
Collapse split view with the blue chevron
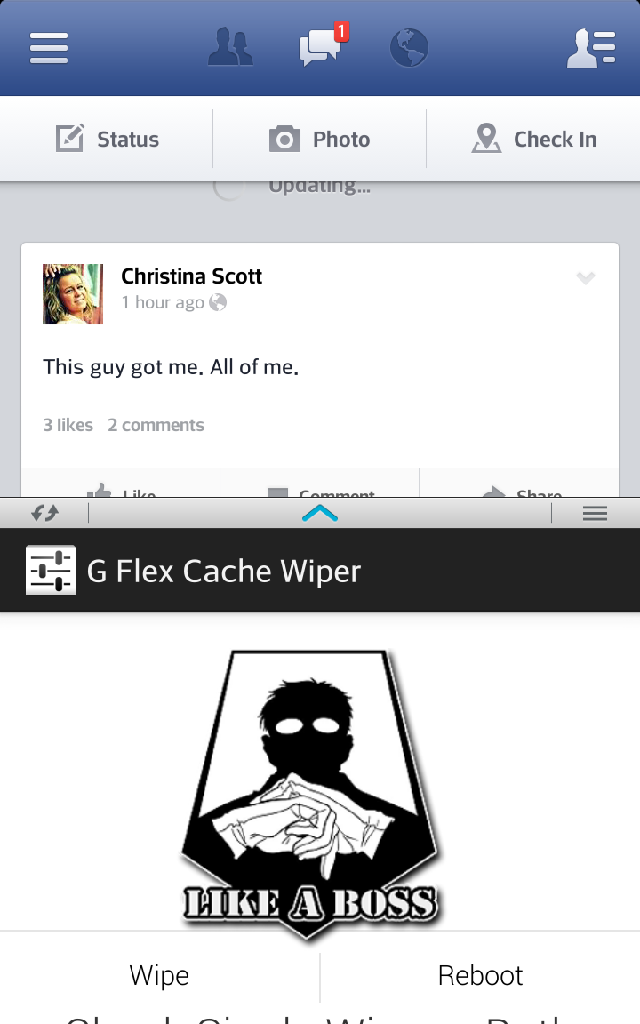(320, 513)
